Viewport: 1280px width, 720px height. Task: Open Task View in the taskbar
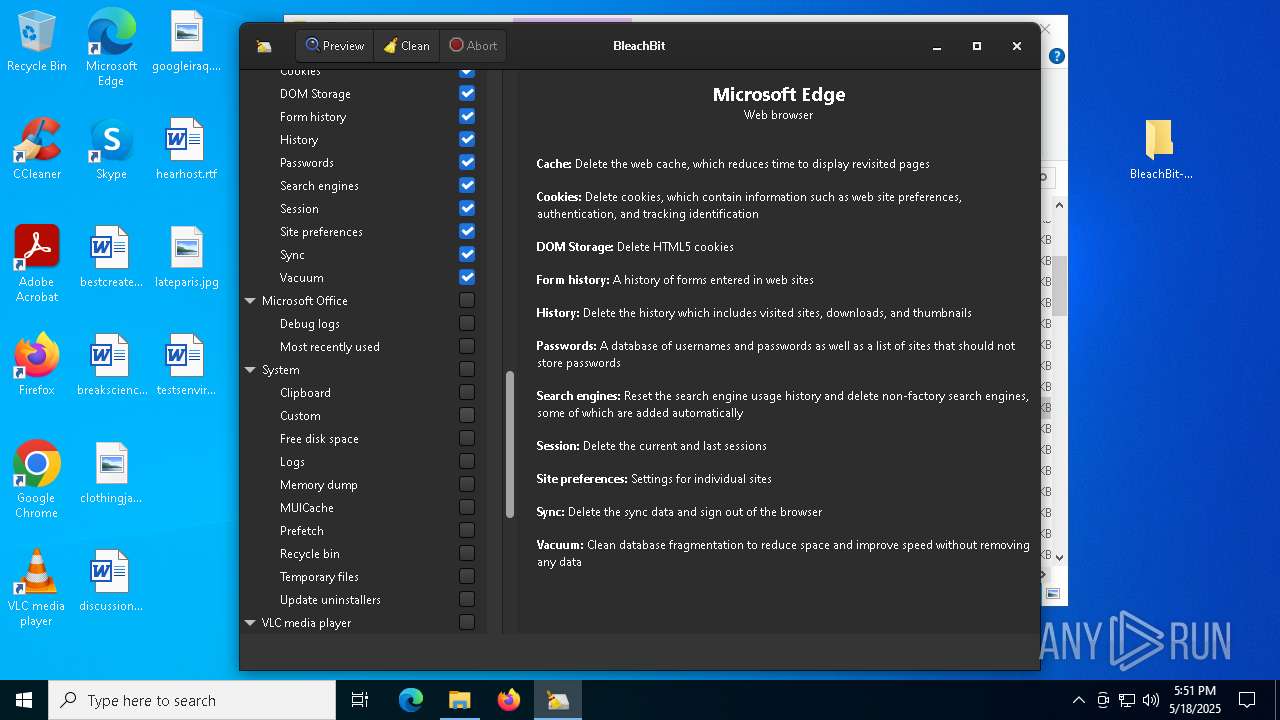pyautogui.click(x=360, y=700)
